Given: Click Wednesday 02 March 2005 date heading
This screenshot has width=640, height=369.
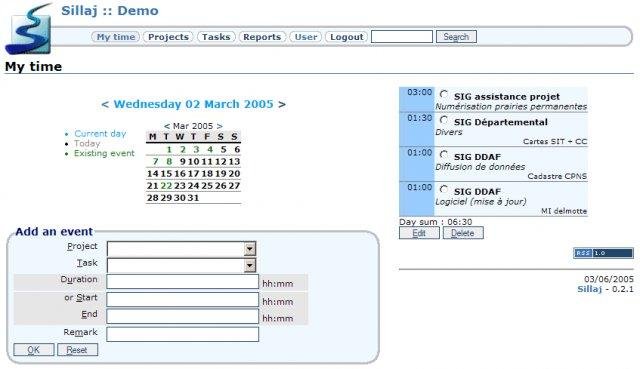Looking at the screenshot, I should (193, 104).
